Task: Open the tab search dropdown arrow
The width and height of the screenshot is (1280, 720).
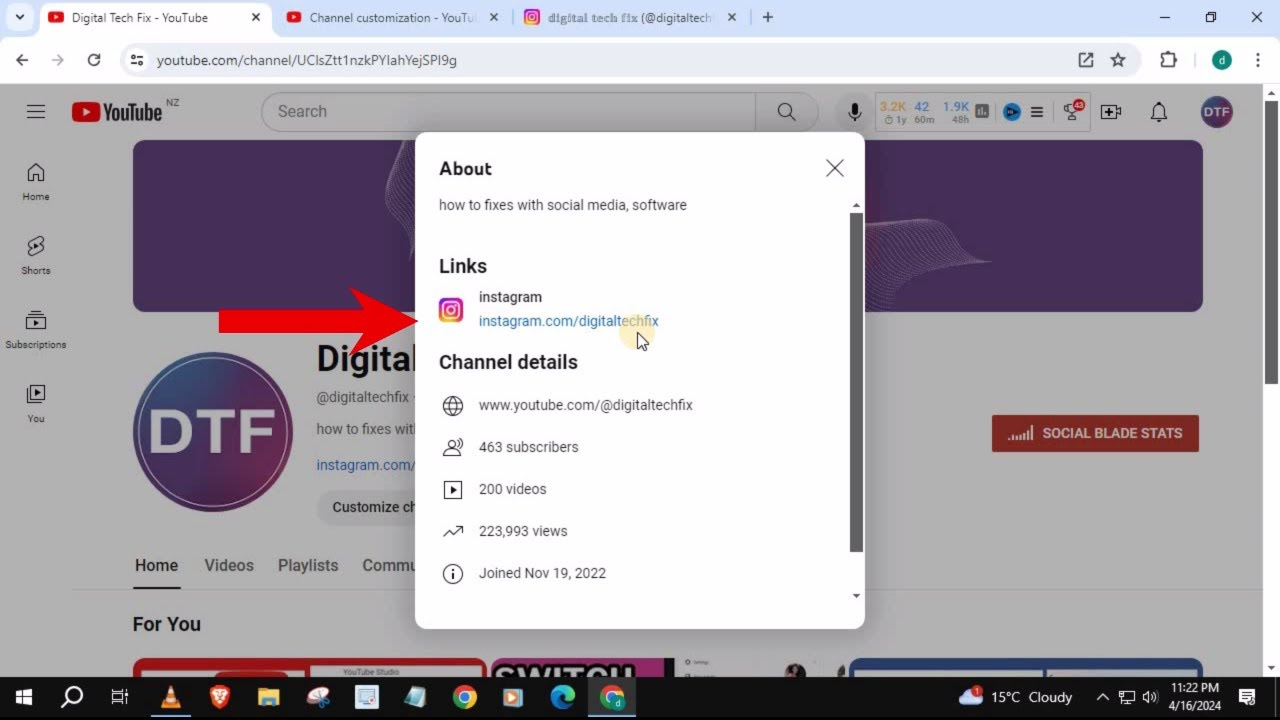Action: [x=19, y=17]
